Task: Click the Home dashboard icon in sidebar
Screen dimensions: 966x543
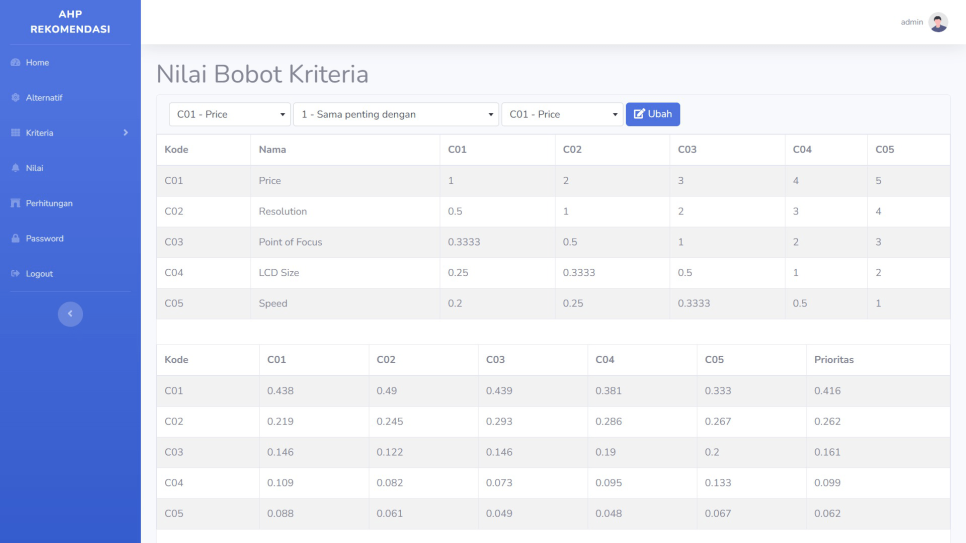Action: click(15, 62)
